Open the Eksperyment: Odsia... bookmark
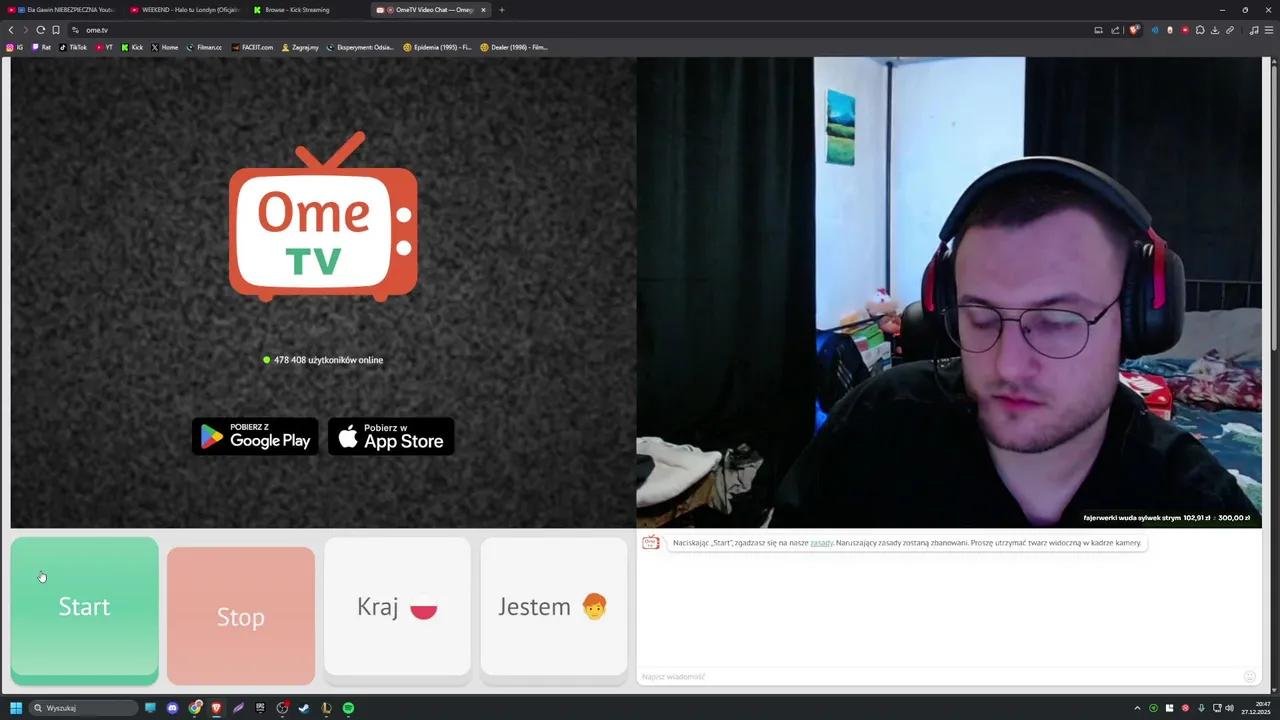1280x720 pixels. (360, 47)
